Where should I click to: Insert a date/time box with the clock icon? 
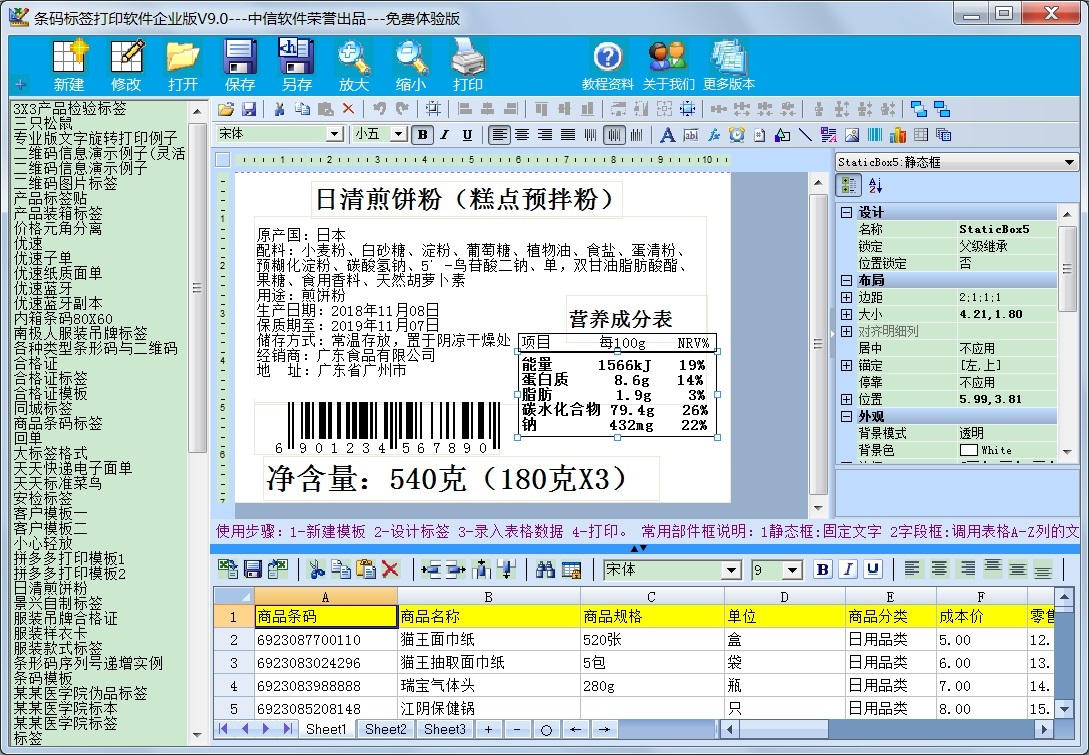pos(736,135)
